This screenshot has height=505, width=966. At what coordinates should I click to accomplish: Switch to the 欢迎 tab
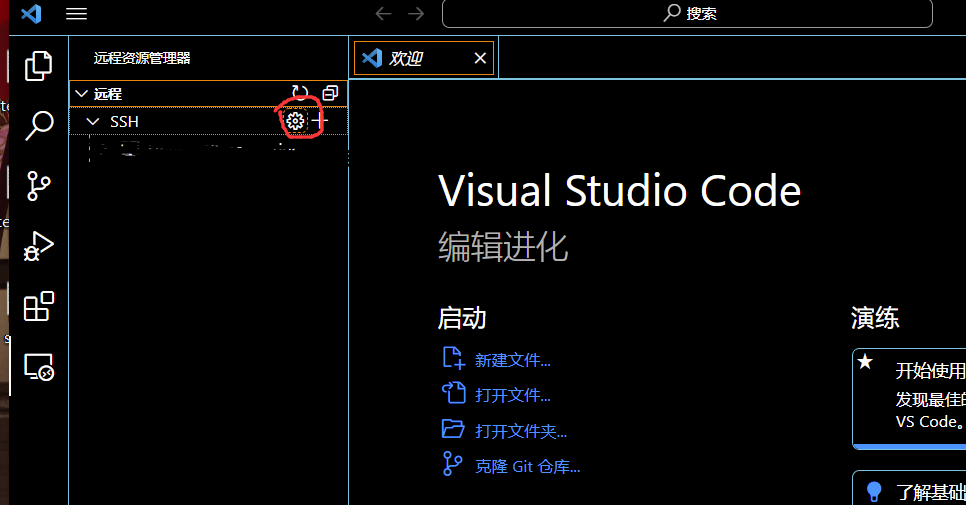[424, 58]
